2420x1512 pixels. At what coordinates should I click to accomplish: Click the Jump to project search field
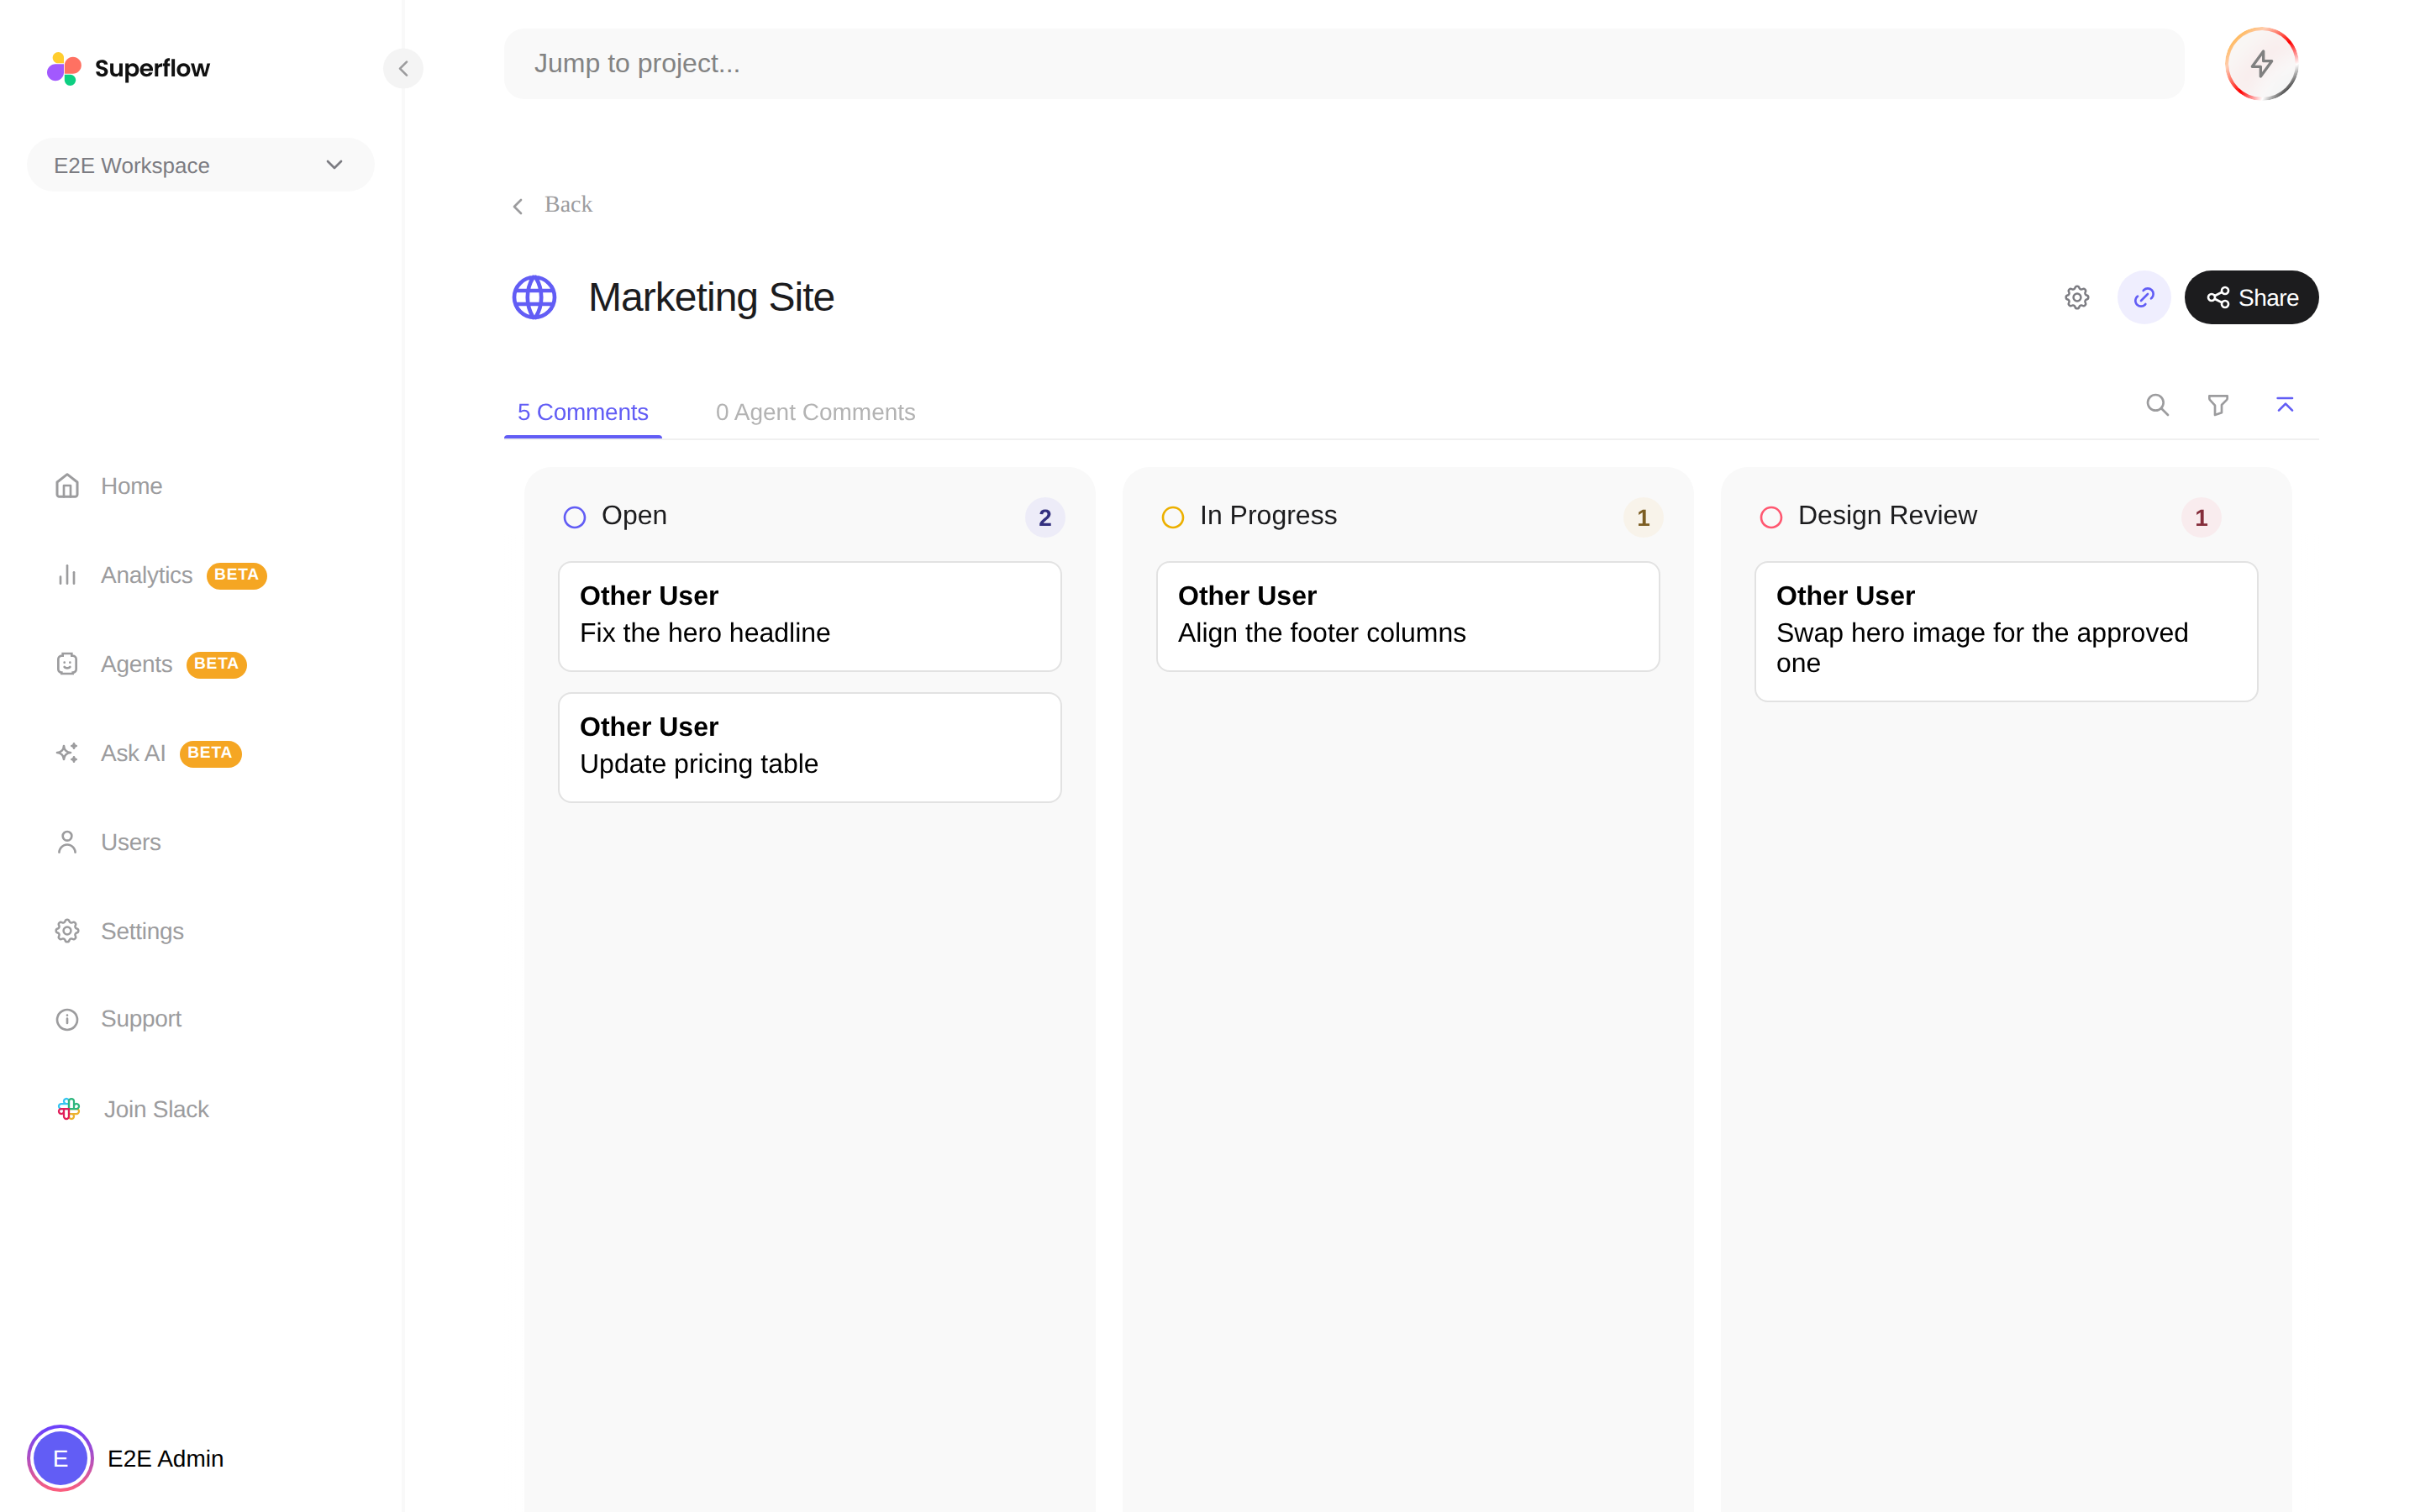click(x=1343, y=63)
